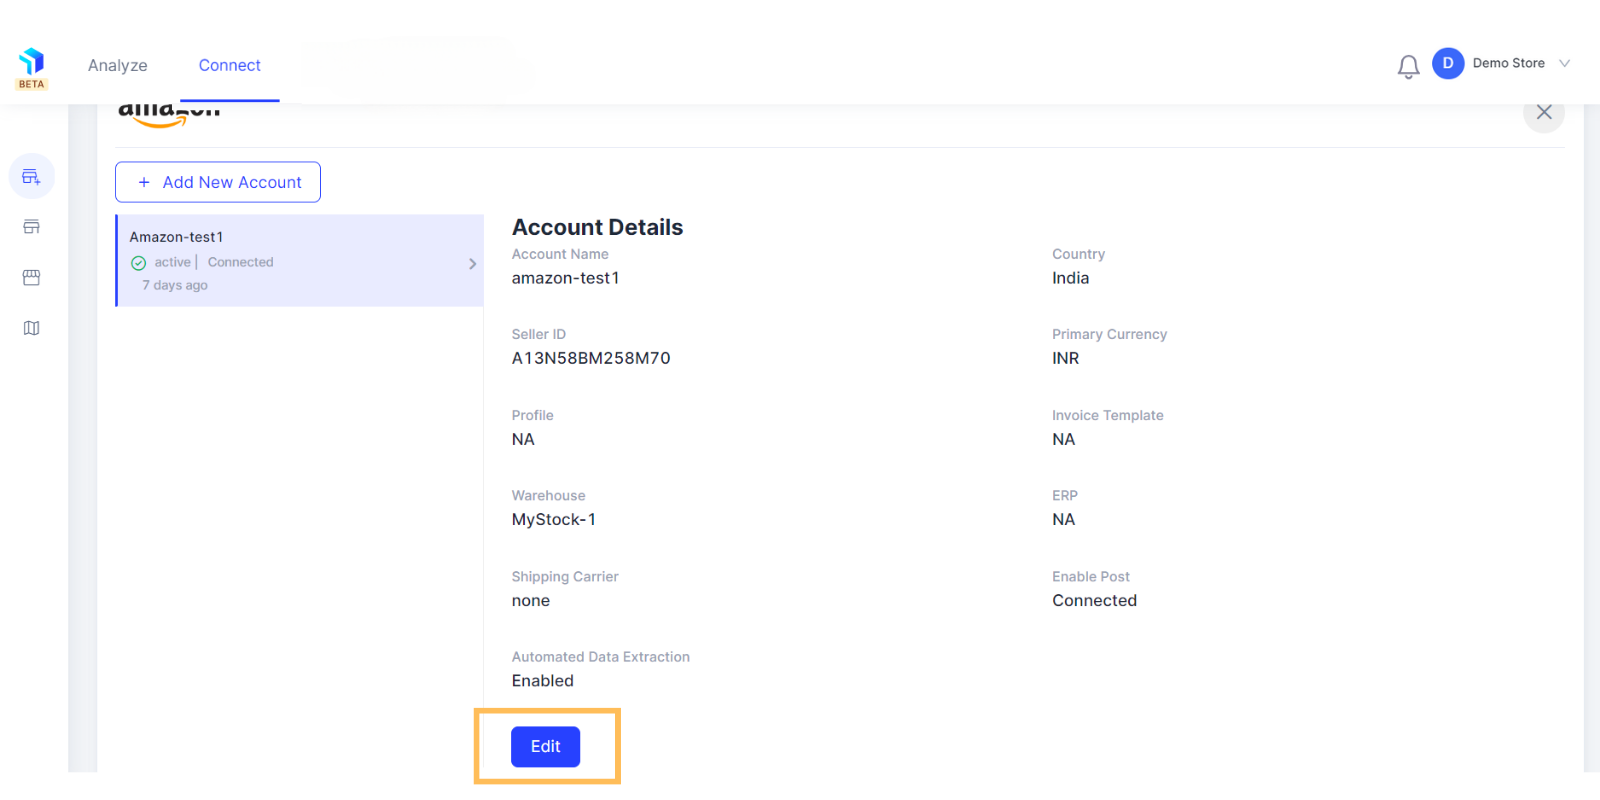Open the map sidebar icon
Viewport: 1600px width, 800px height.
click(32, 328)
